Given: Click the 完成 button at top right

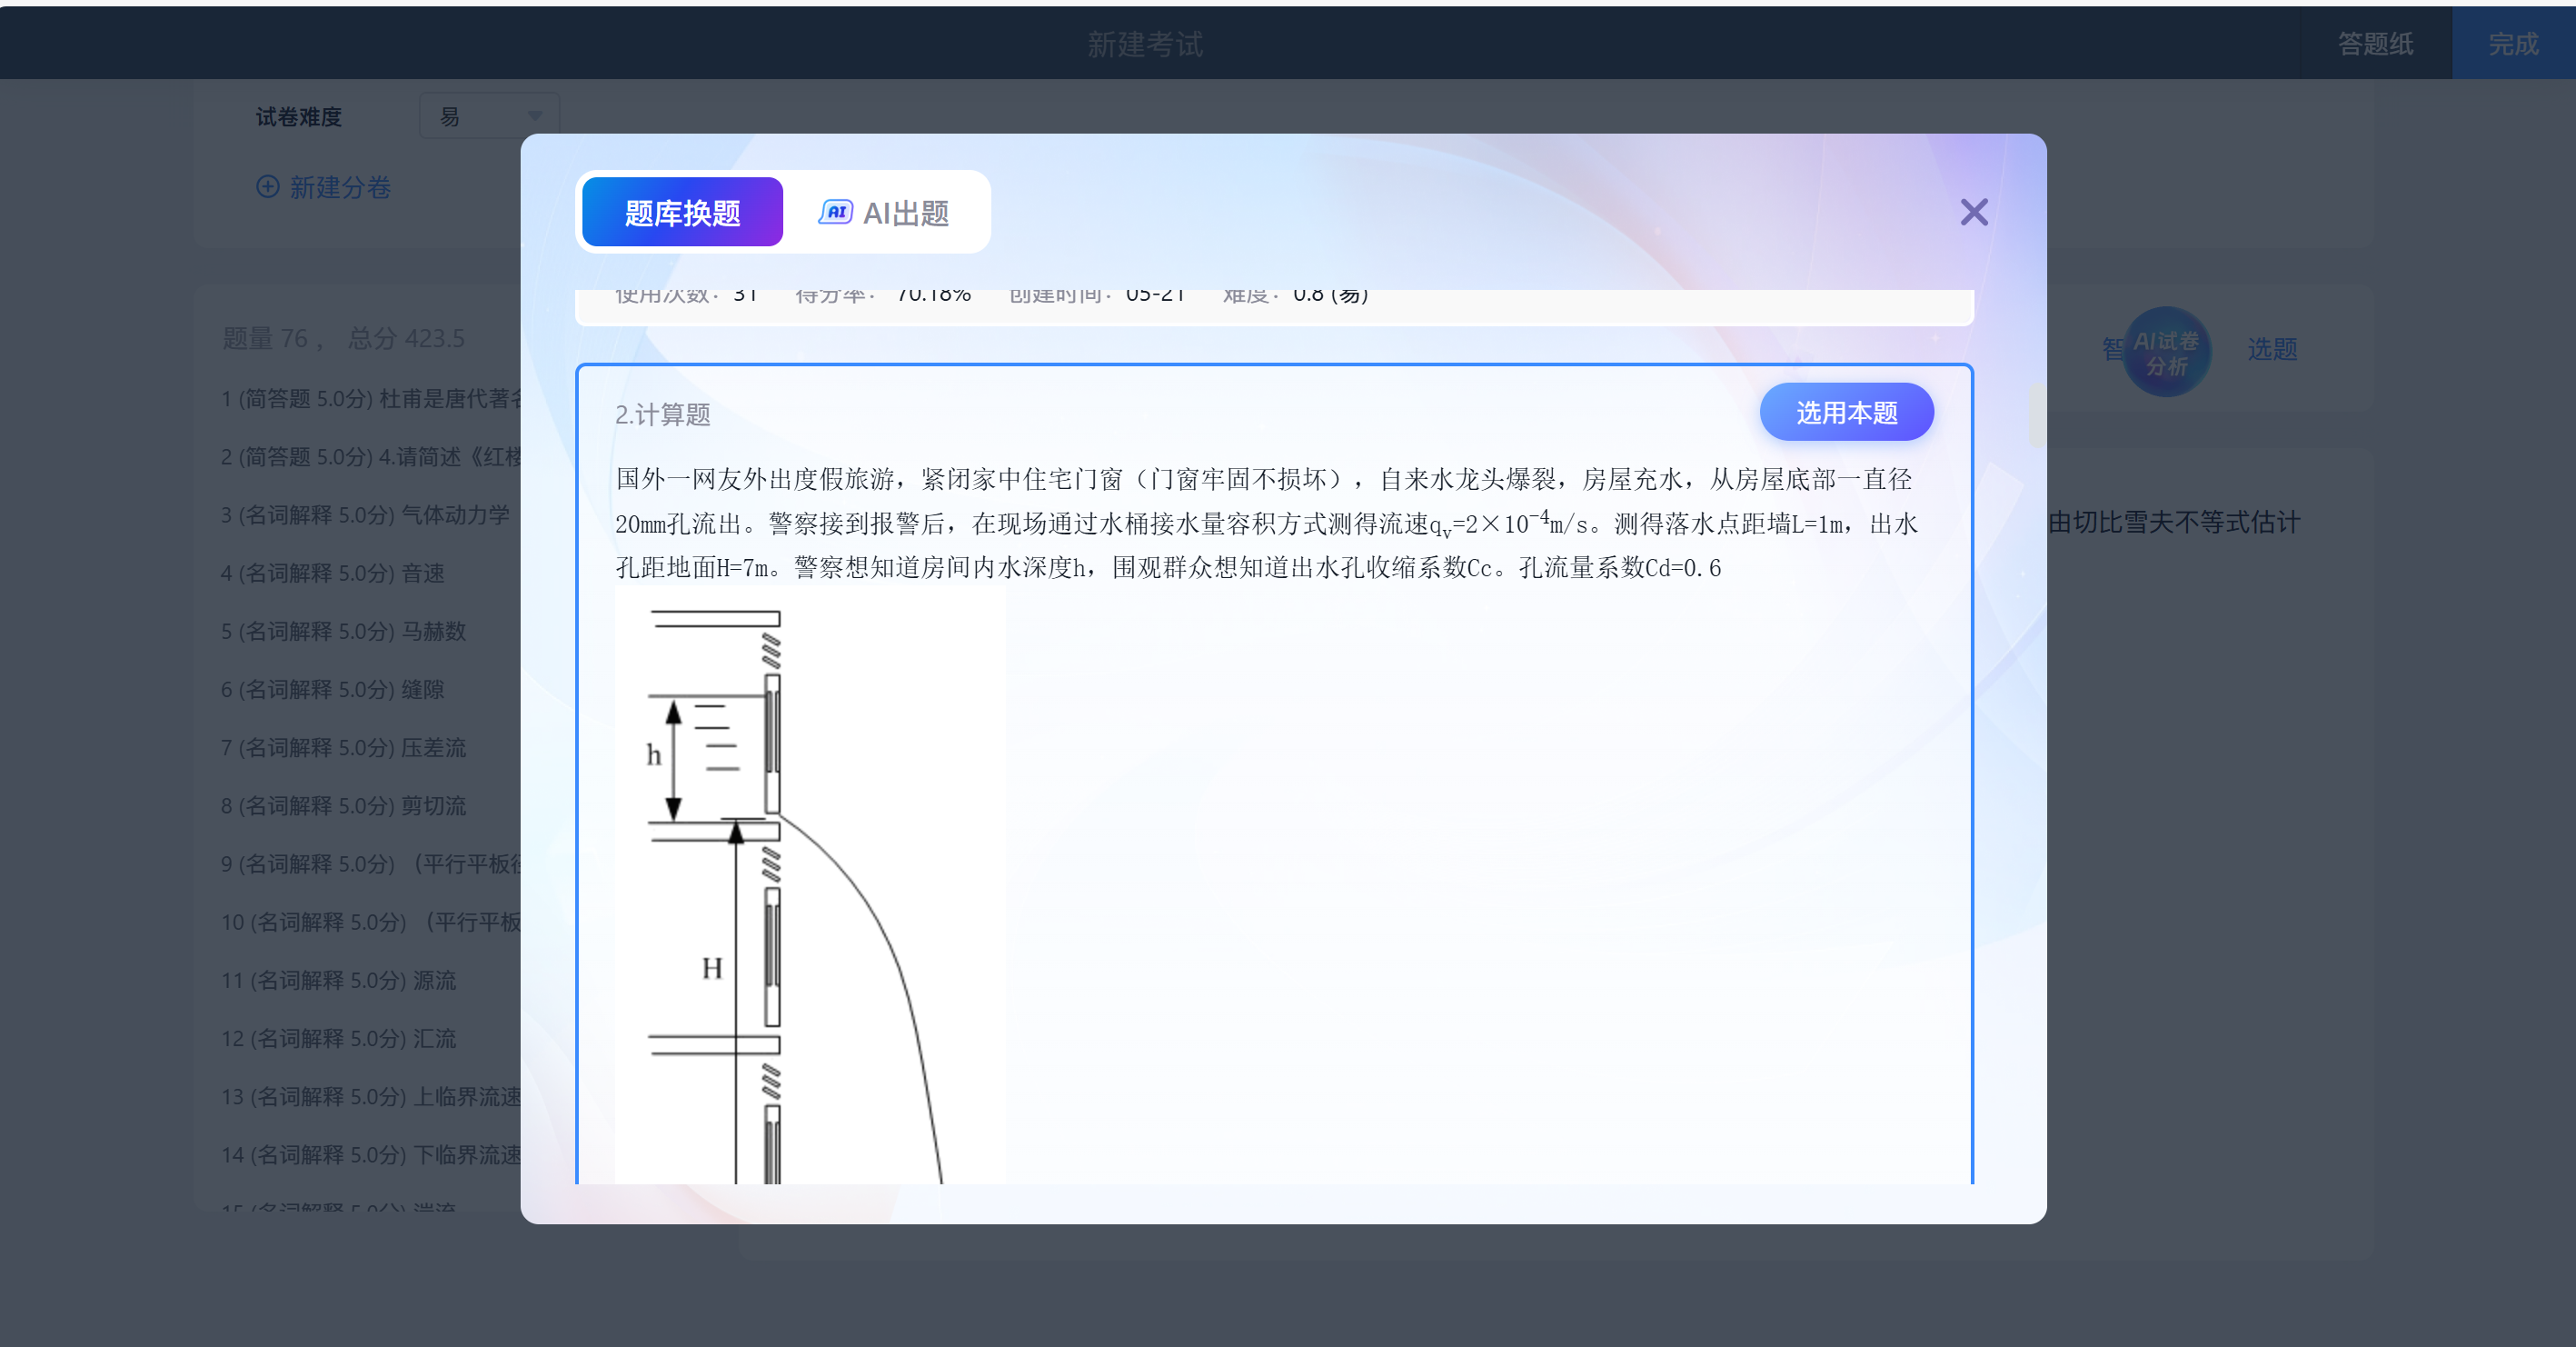Looking at the screenshot, I should coord(2512,44).
